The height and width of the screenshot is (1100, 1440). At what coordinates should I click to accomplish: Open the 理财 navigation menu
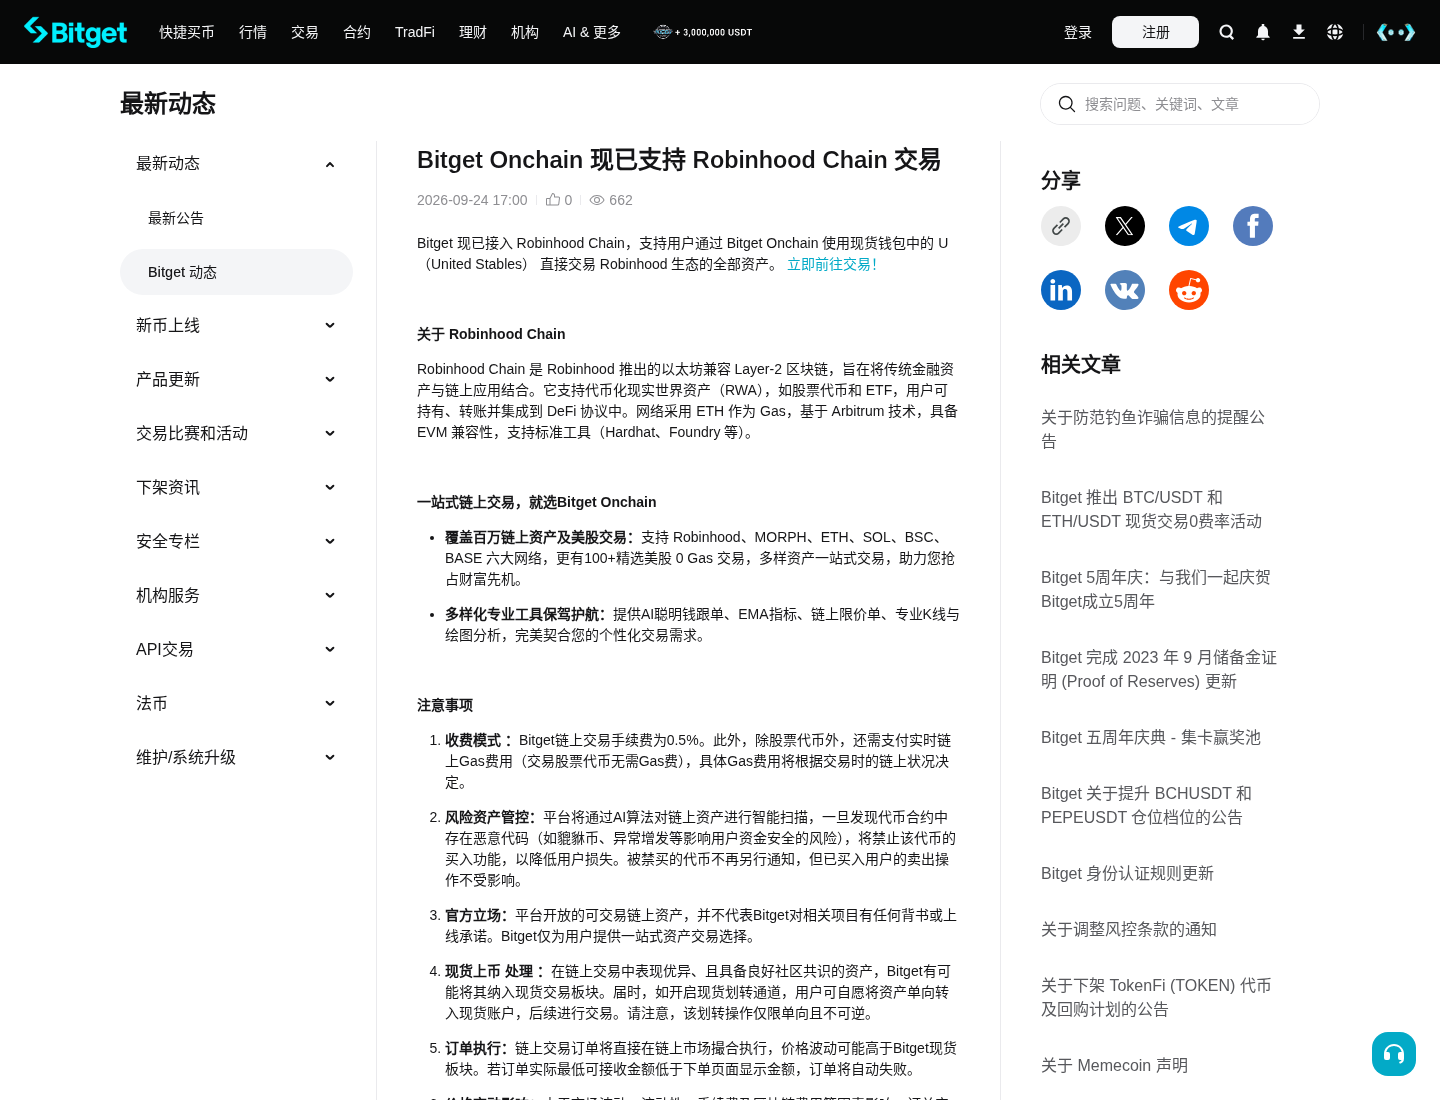[x=473, y=32]
